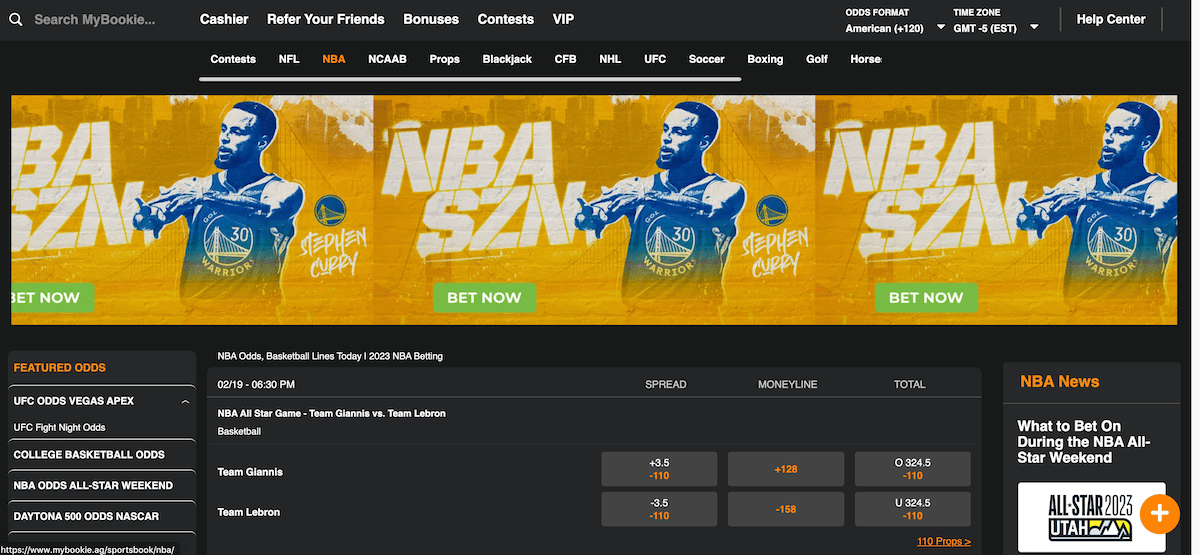
Task: Select the Contests sports tab
Action: coord(233,59)
